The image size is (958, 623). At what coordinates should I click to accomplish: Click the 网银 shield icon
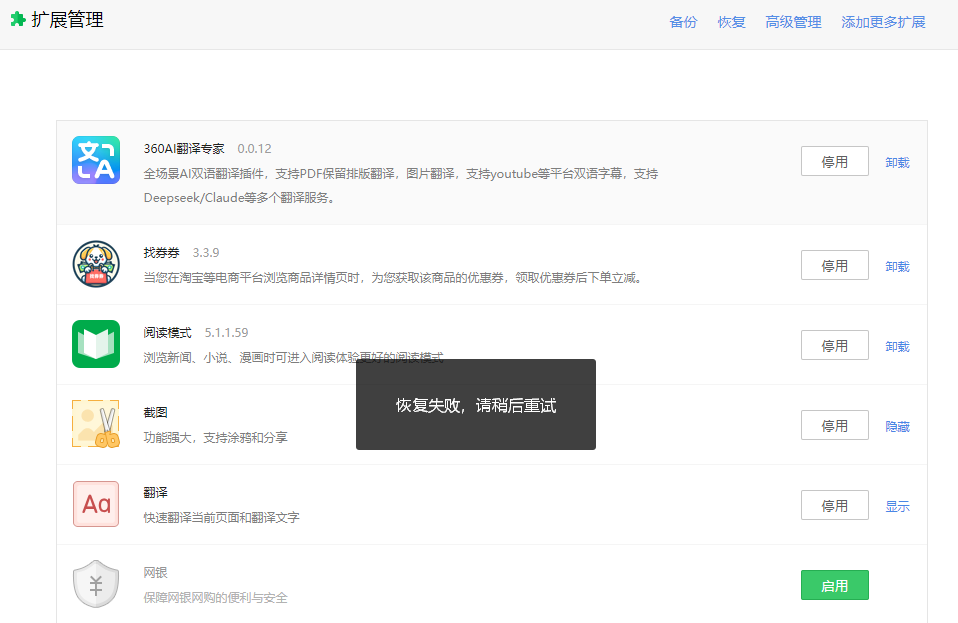[x=96, y=584]
